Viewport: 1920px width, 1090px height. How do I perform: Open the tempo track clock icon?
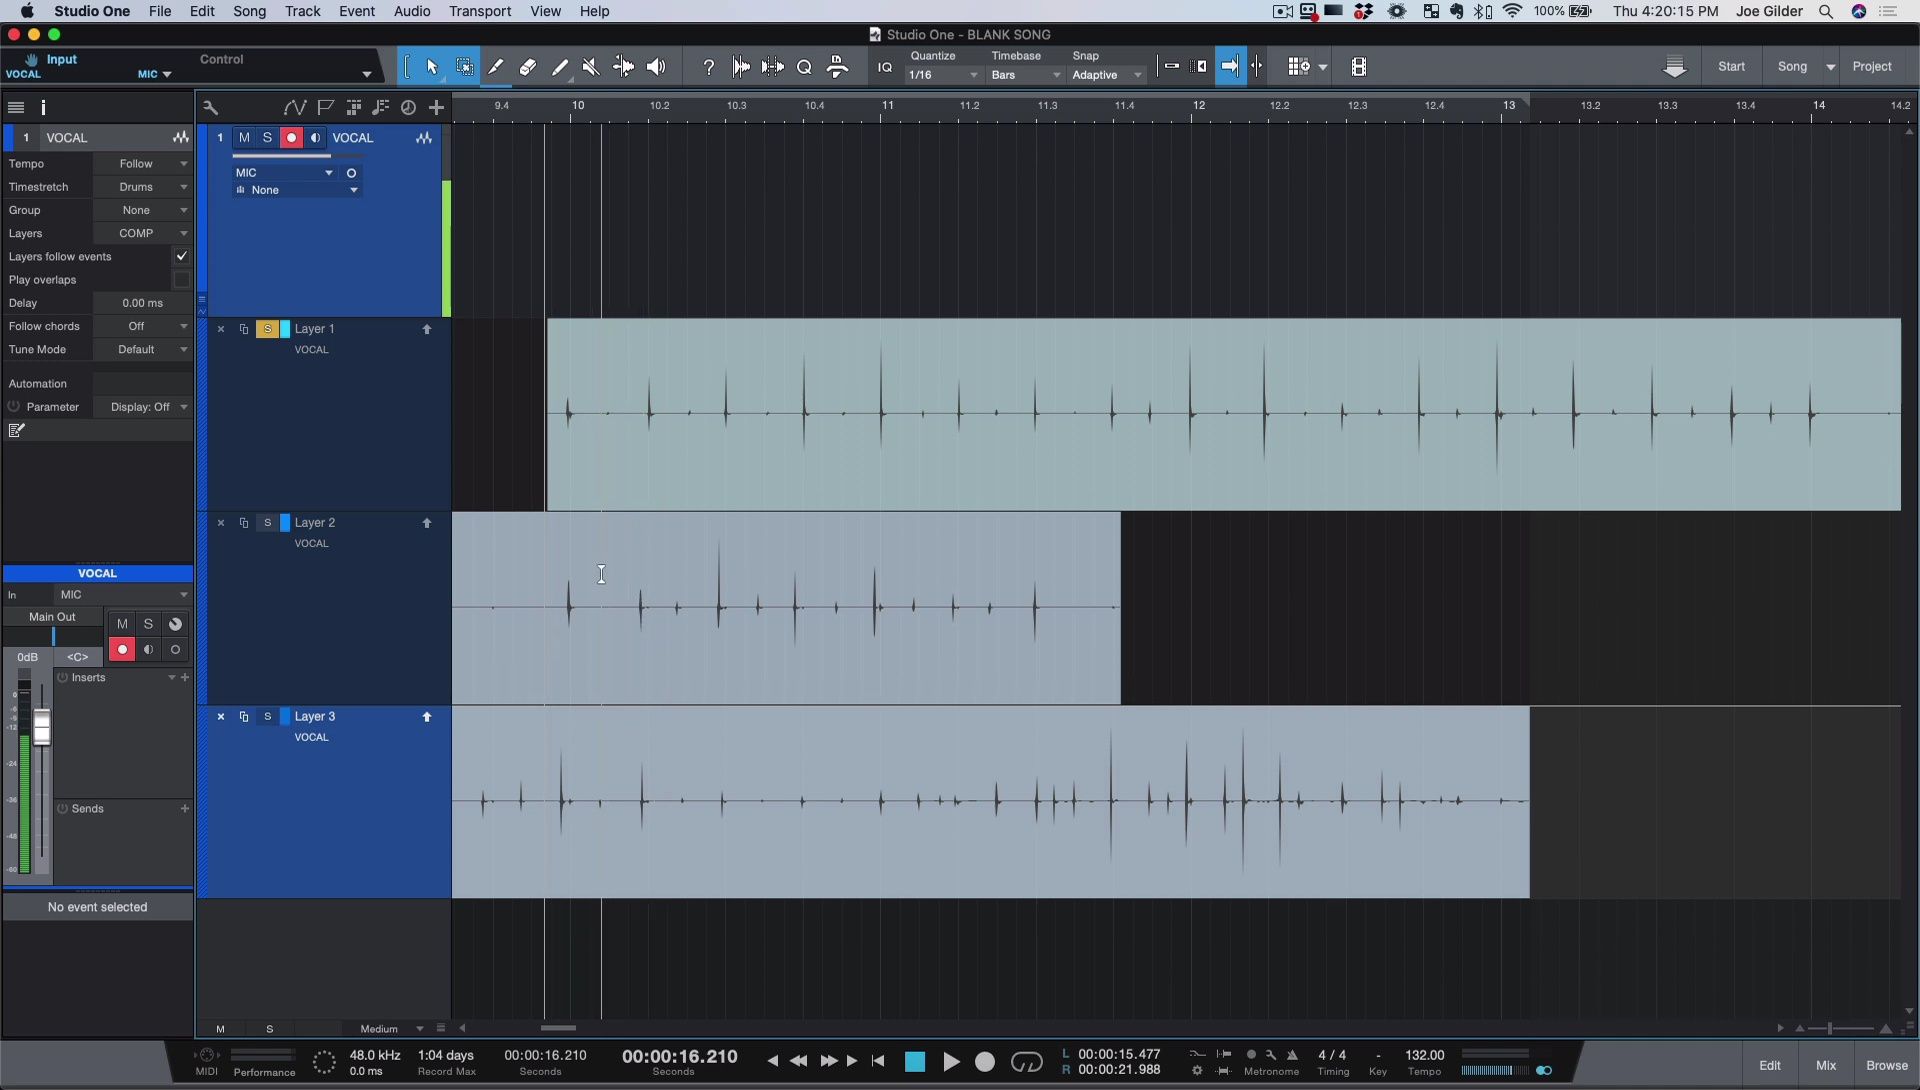(x=408, y=107)
